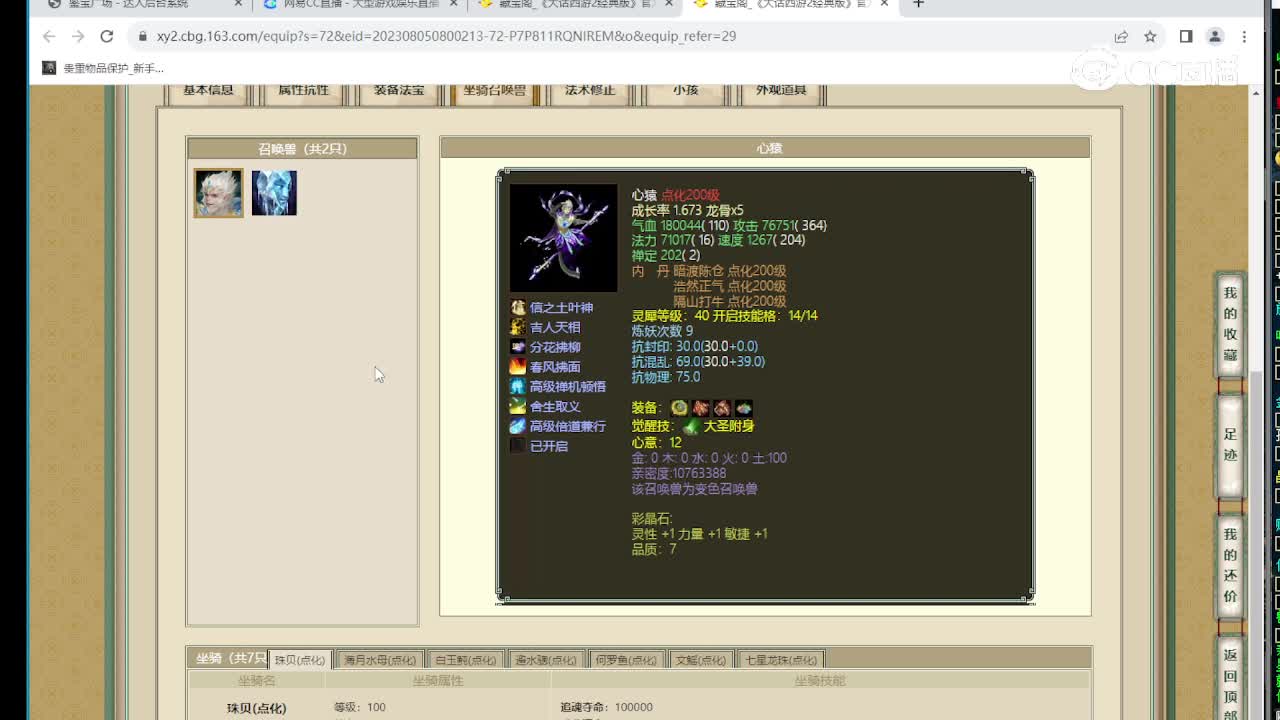1280x720 pixels.
Task: Click the first green ring equipment icon
Action: [679, 408]
